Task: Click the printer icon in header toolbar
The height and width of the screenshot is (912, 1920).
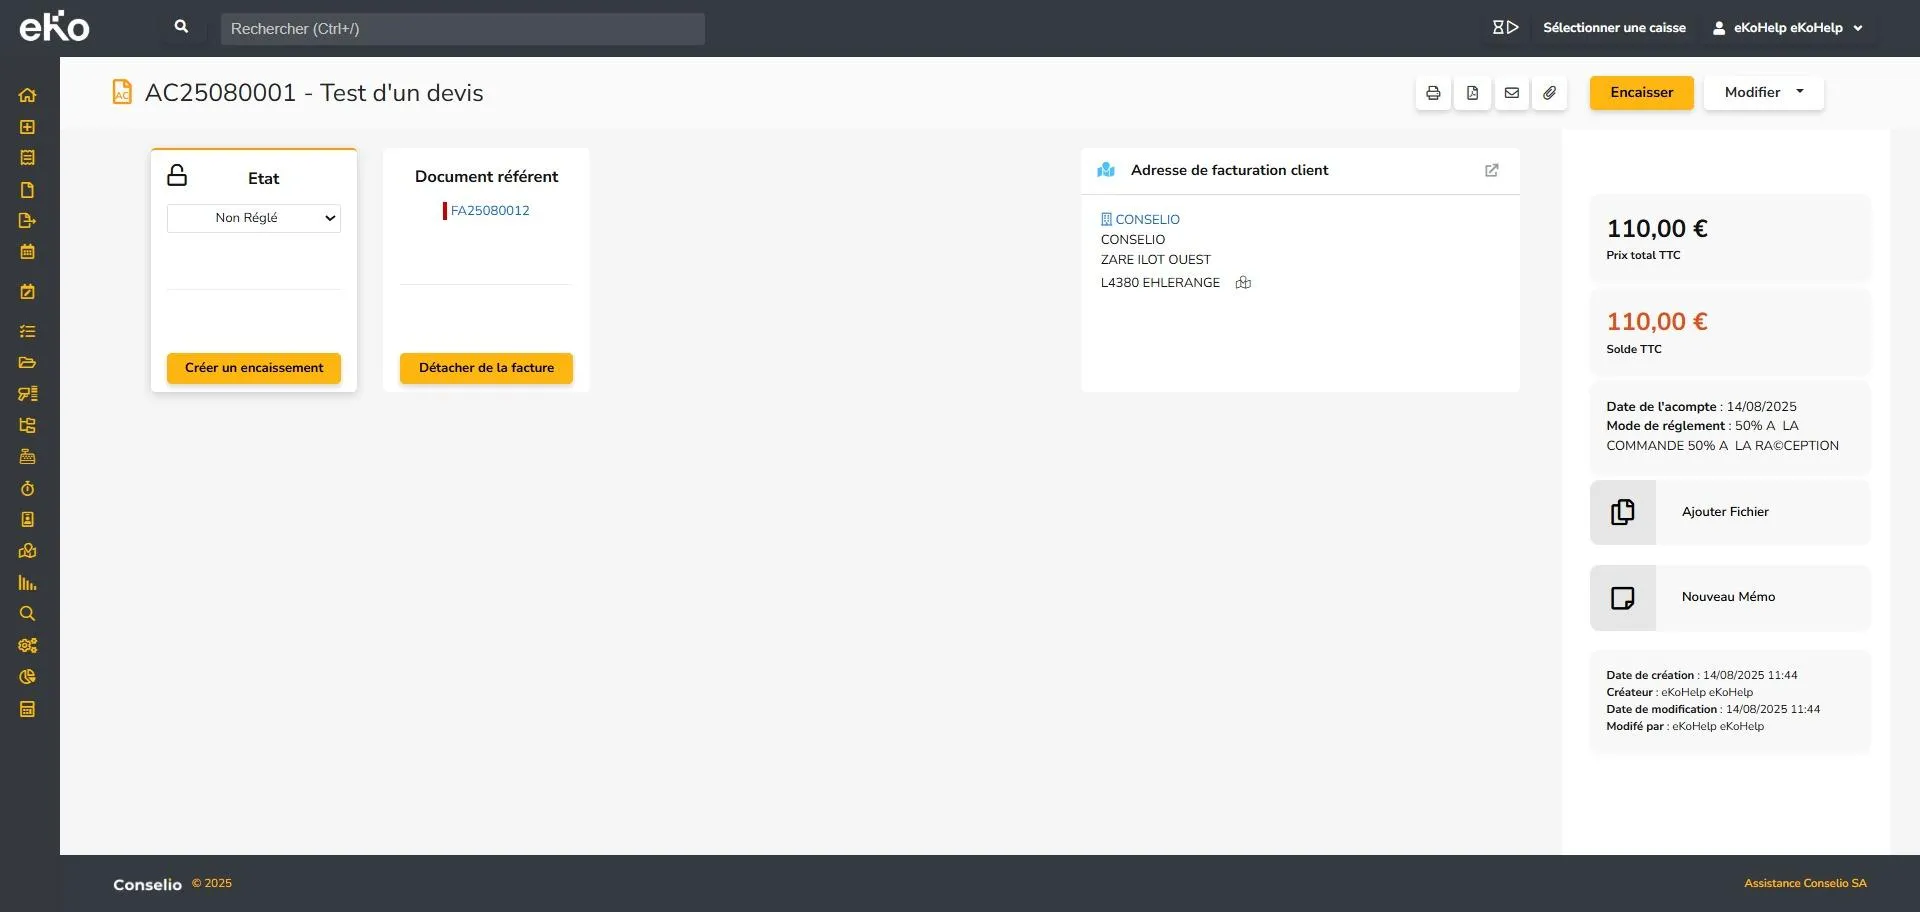Action: 1433,93
